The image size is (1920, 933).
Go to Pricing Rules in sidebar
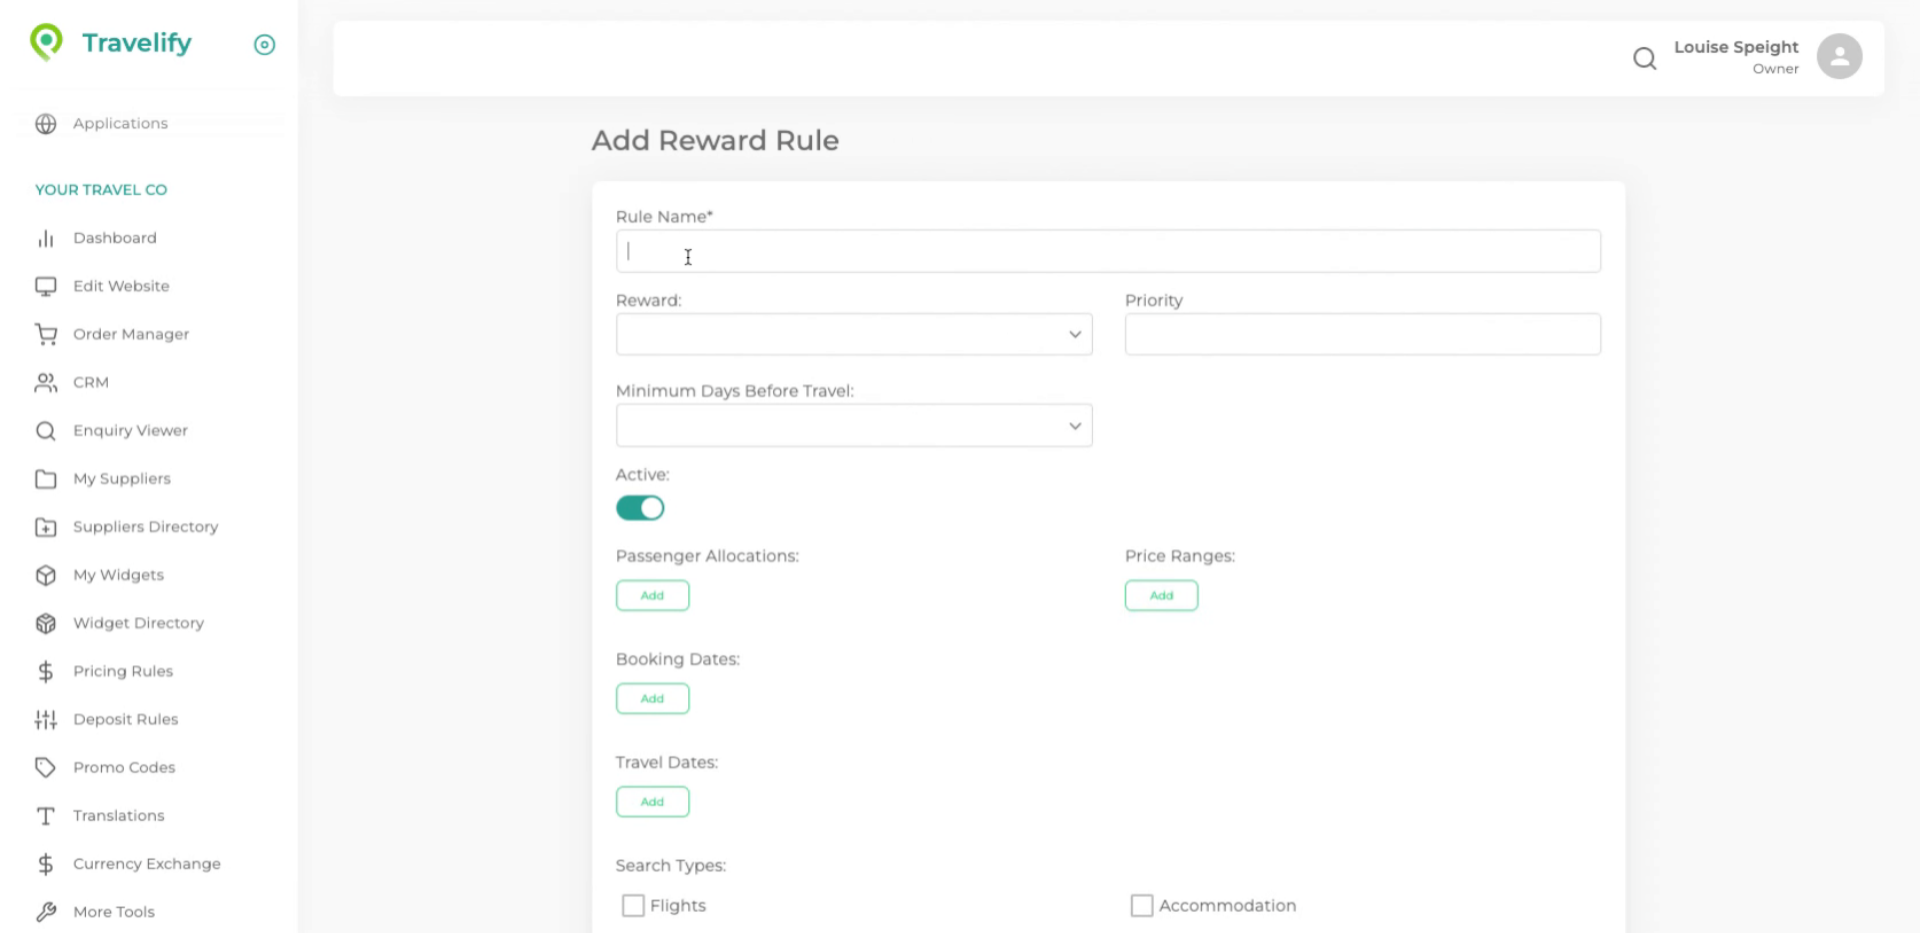pyautogui.click(x=123, y=671)
